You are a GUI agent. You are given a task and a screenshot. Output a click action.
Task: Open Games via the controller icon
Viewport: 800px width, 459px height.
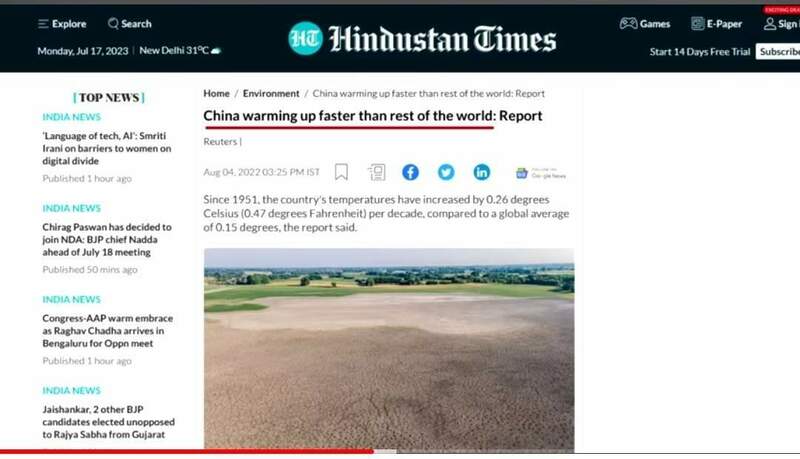coord(628,23)
